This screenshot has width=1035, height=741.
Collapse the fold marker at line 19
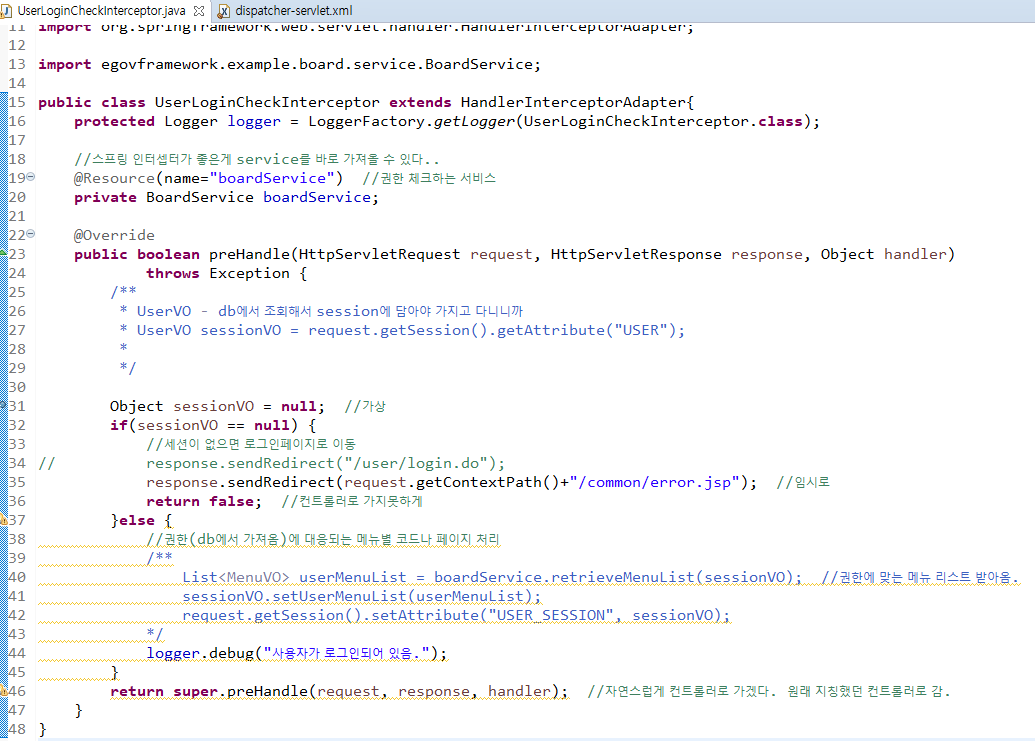tap(31, 177)
